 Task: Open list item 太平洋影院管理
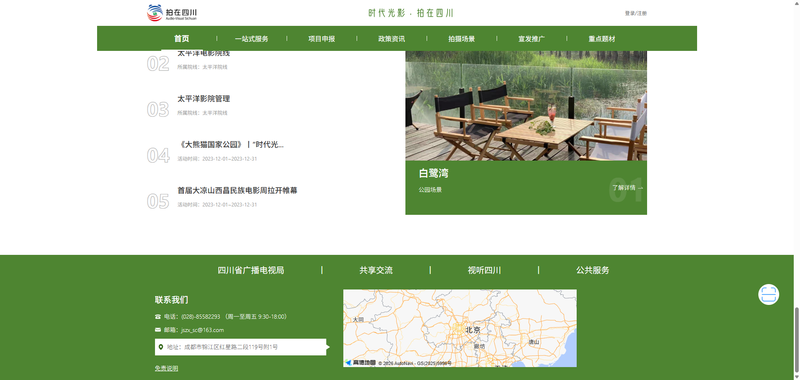(204, 99)
